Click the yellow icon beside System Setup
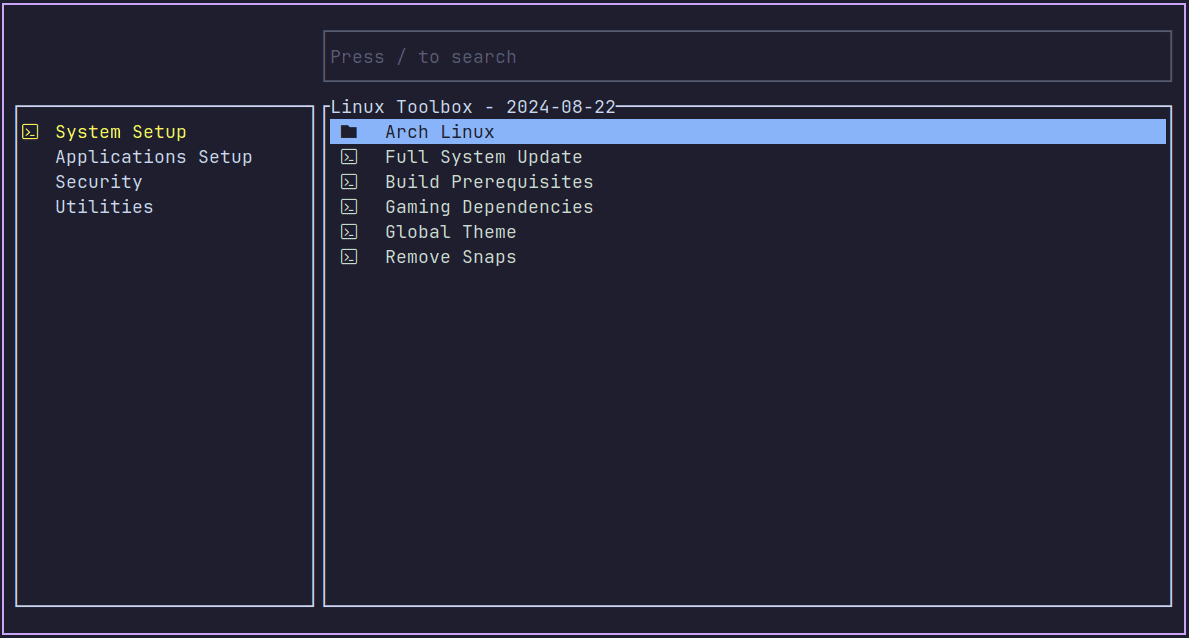The image size is (1189, 638). click(31, 132)
